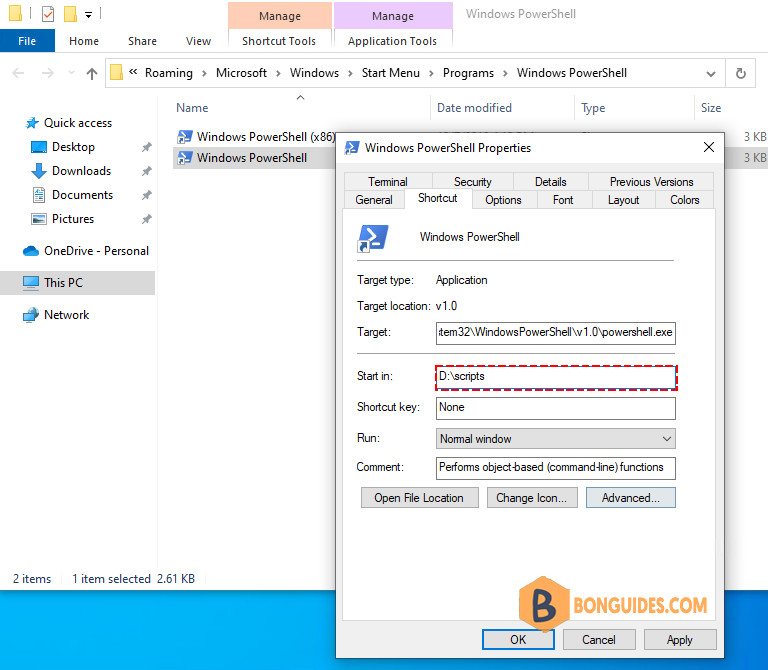
Task: Open Pictures in the navigation pane
Action: pos(73,219)
